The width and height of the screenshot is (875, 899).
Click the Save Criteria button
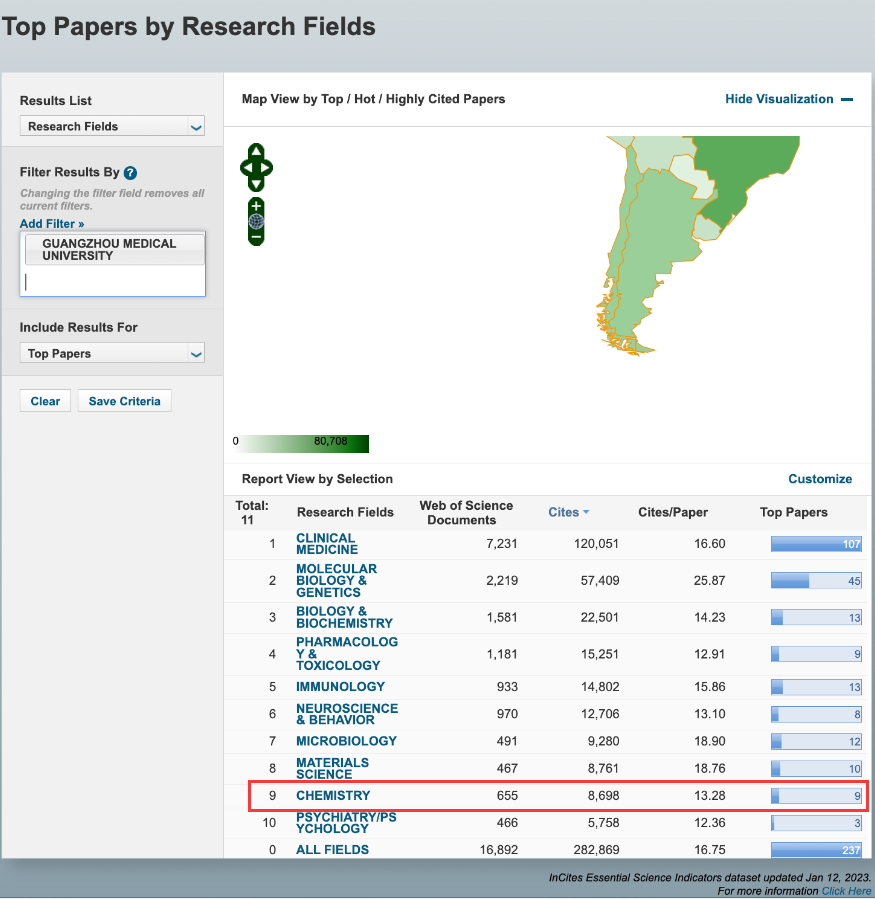click(x=125, y=401)
